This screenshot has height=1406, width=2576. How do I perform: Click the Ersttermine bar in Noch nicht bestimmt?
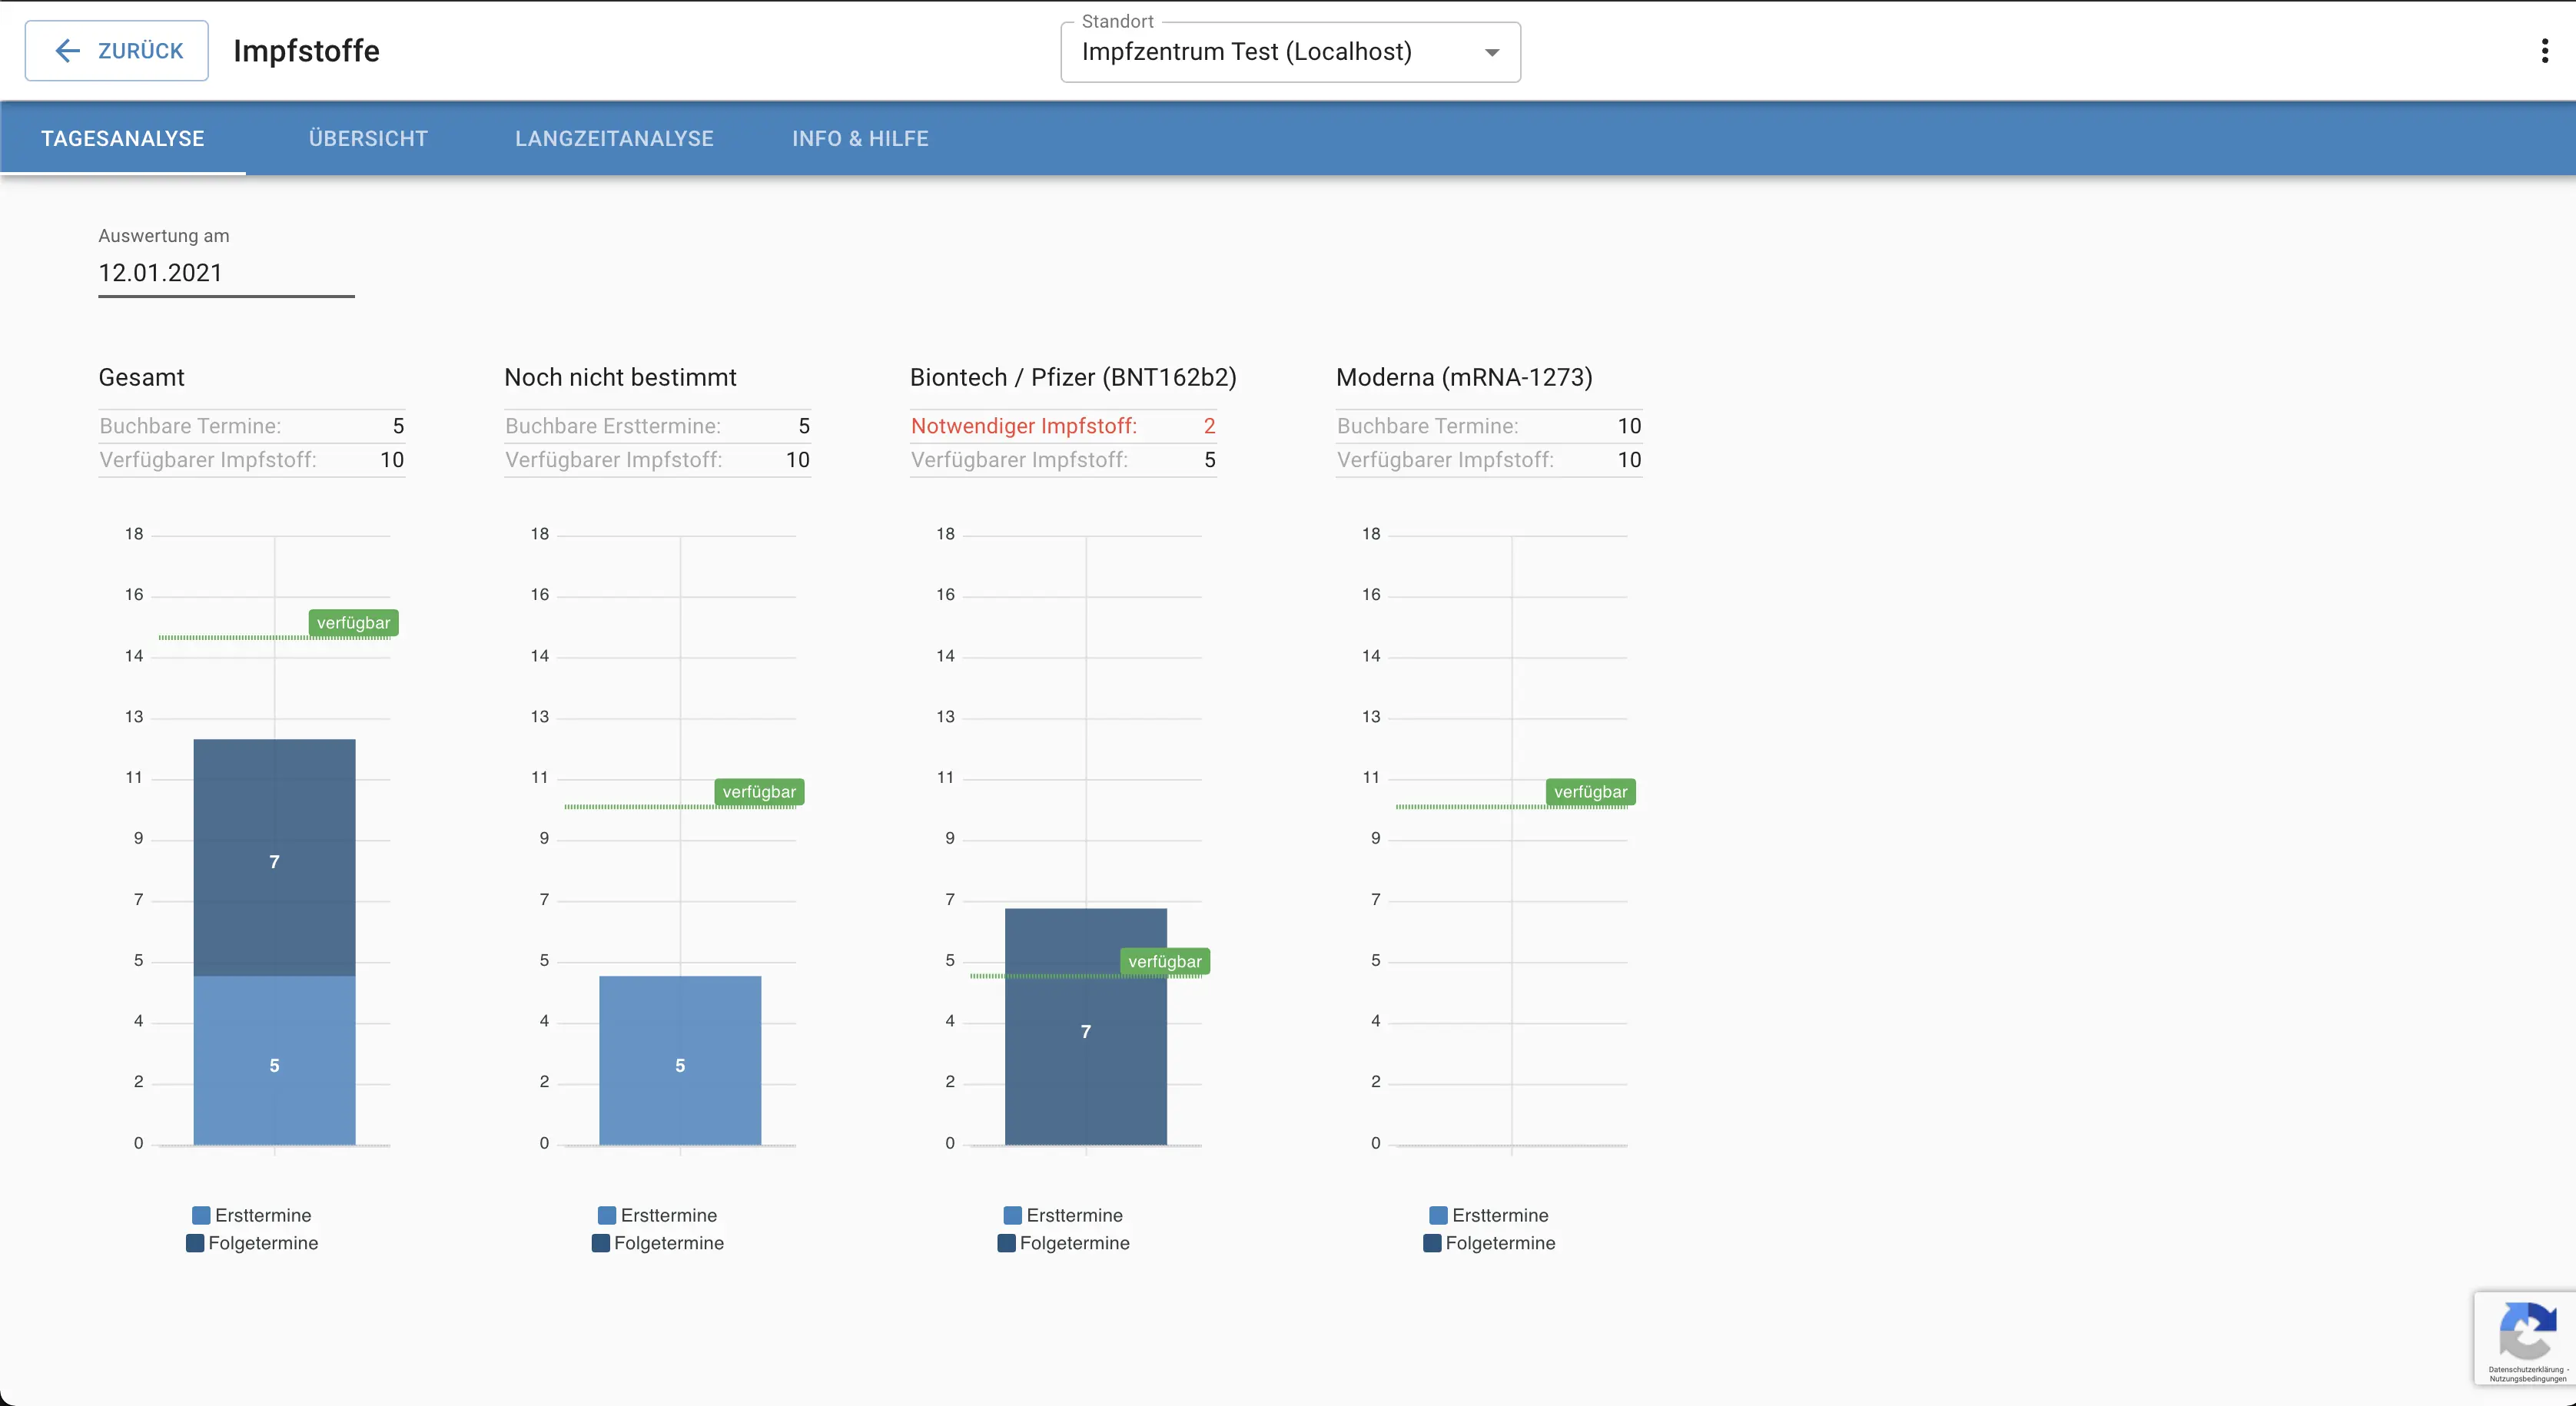tap(680, 1060)
